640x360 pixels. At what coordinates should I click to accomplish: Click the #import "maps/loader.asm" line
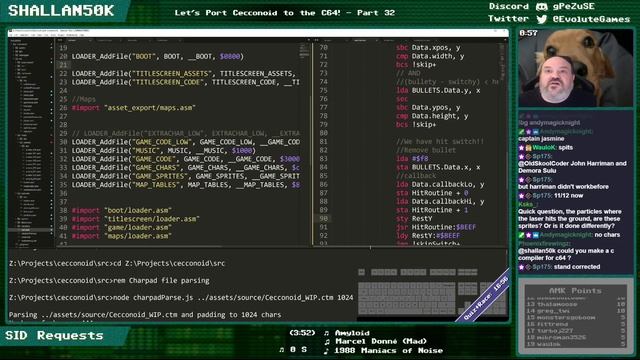[122, 236]
